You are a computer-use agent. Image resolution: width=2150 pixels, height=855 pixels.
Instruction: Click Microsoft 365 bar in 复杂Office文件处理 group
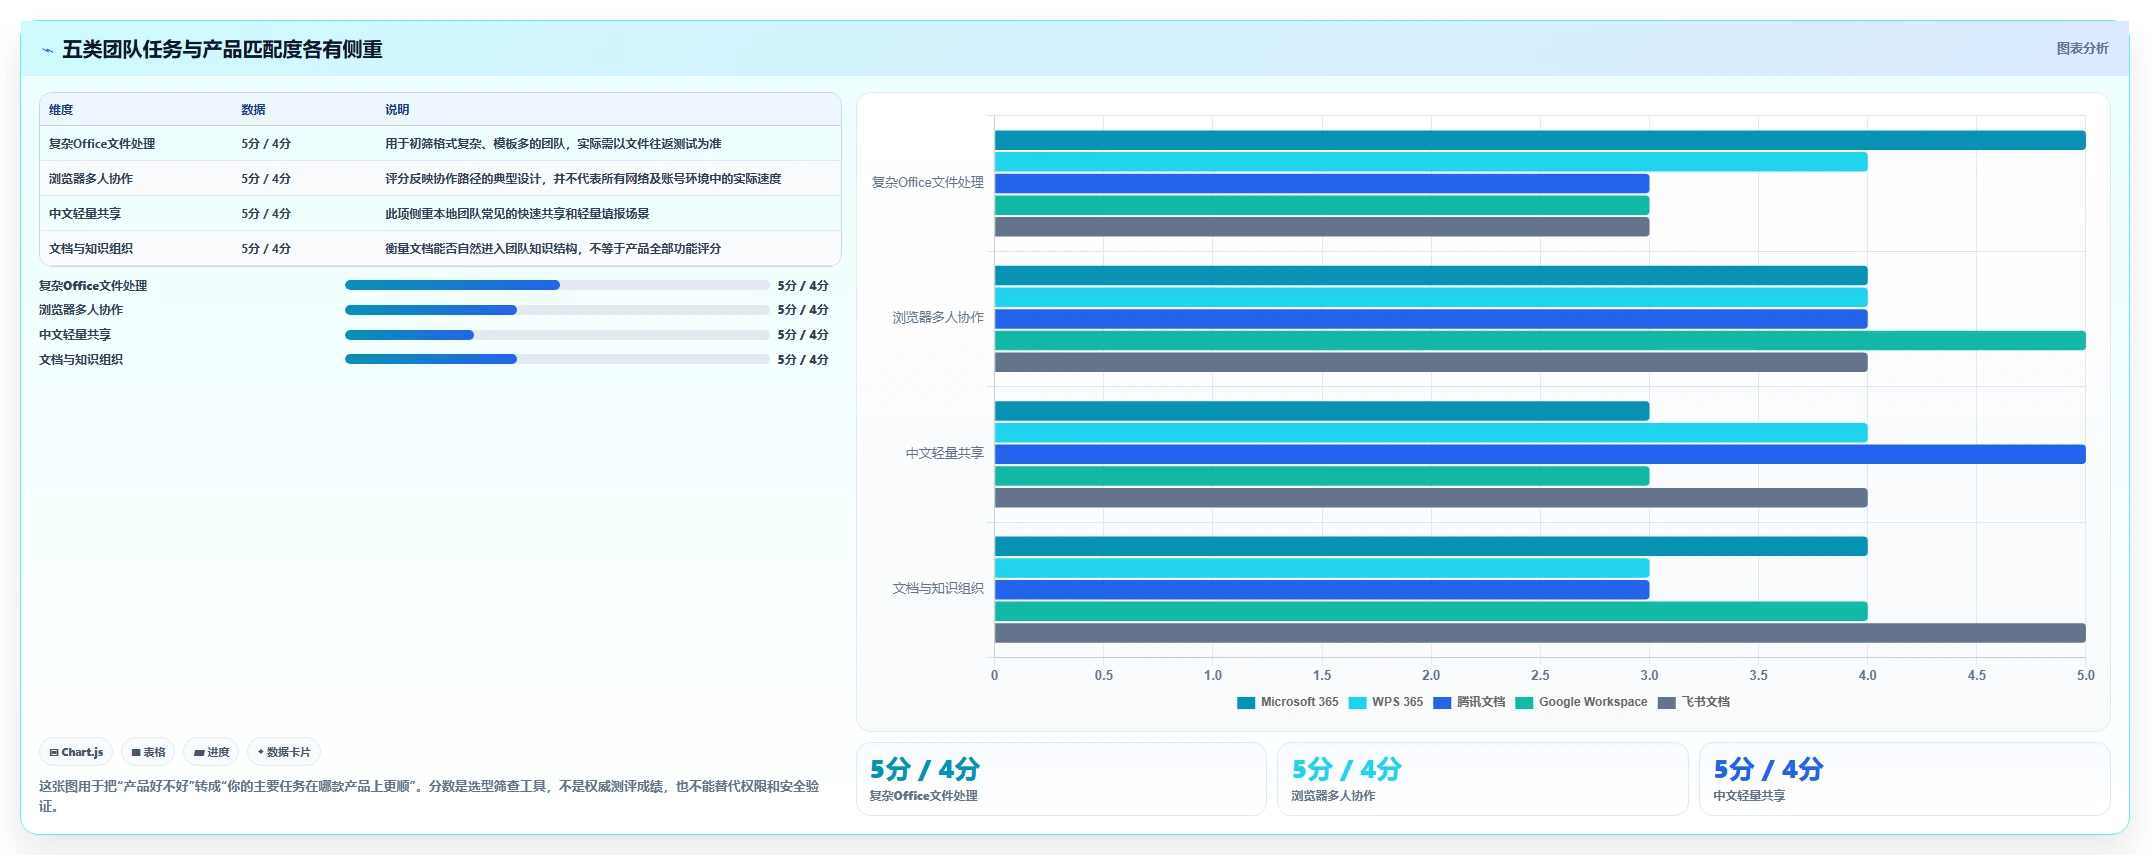(1540, 140)
